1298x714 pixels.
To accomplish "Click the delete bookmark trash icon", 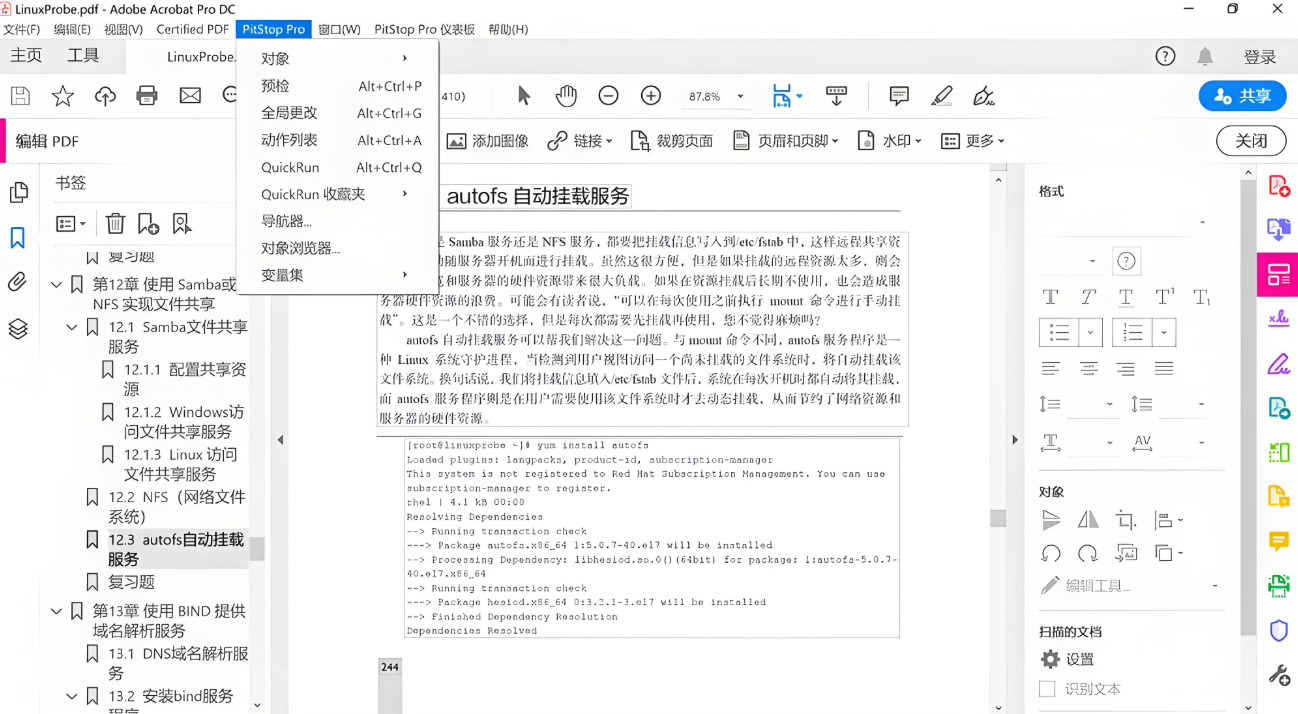I will tap(115, 222).
